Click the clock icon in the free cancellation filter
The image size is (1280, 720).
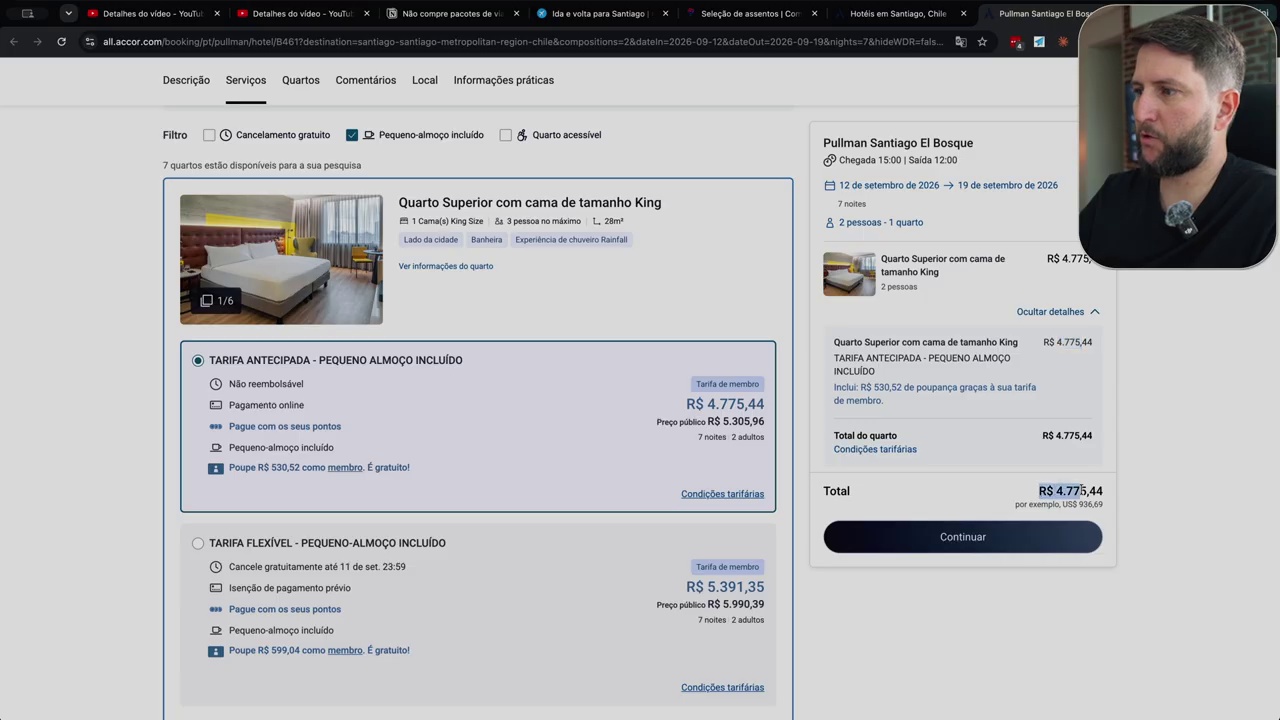pyautogui.click(x=226, y=135)
